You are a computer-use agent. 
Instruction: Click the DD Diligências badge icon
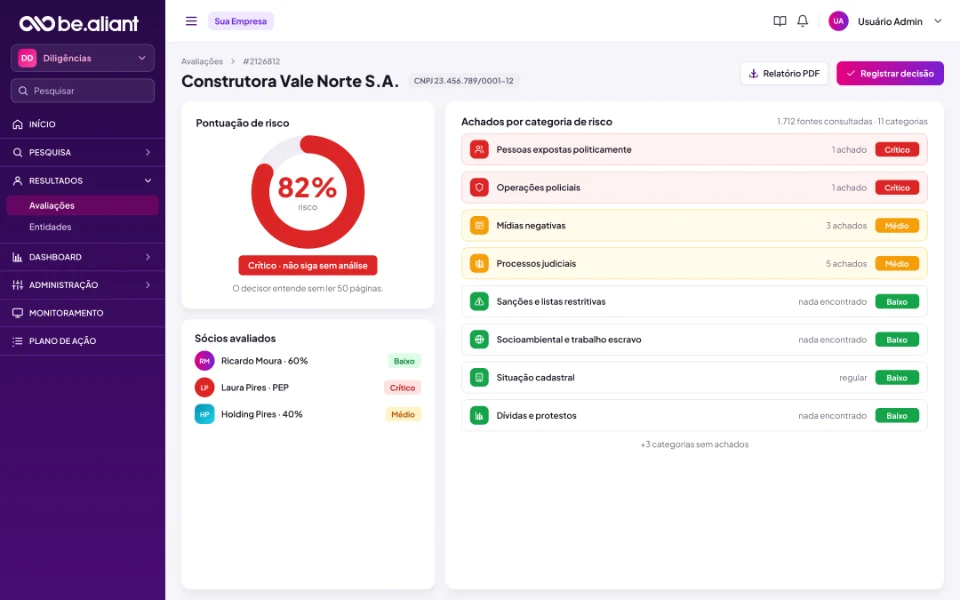(x=27, y=58)
